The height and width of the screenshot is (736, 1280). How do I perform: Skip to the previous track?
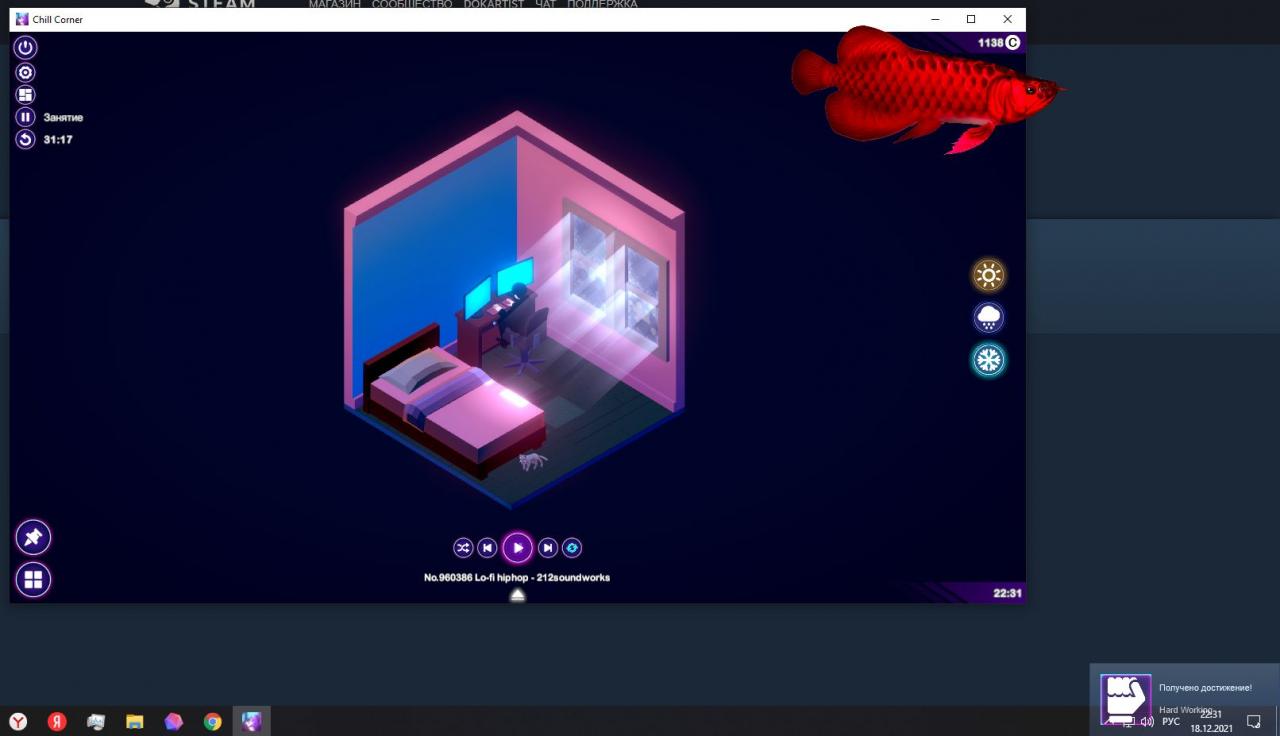click(x=487, y=547)
